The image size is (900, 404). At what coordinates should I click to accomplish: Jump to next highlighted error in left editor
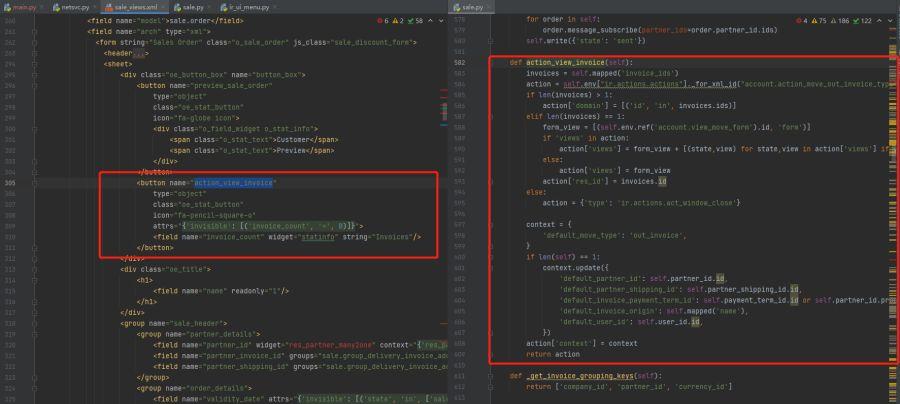pyautogui.click(x=441, y=21)
